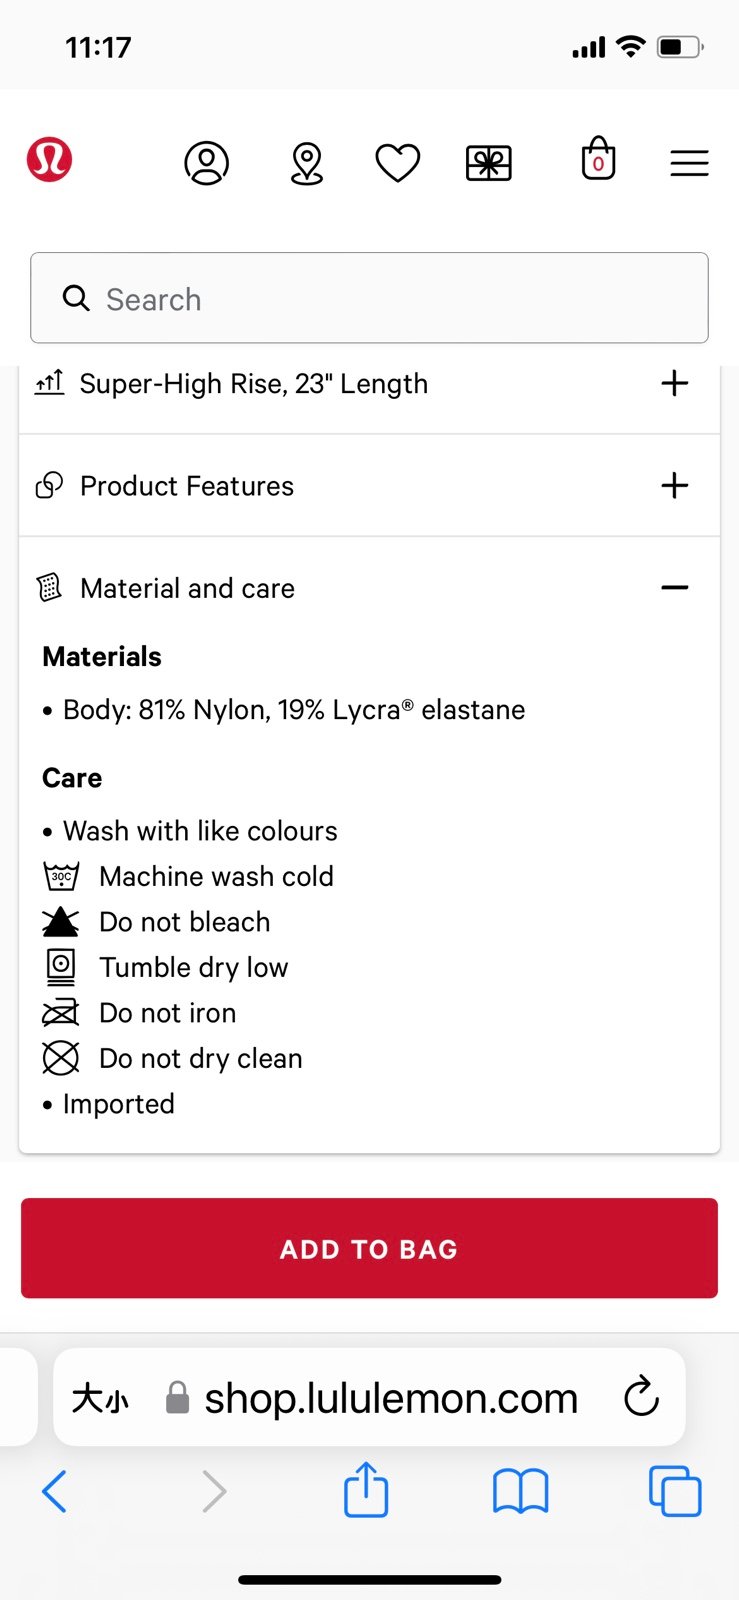Open the shopping bag icon
This screenshot has height=1600, width=739.
tap(599, 159)
